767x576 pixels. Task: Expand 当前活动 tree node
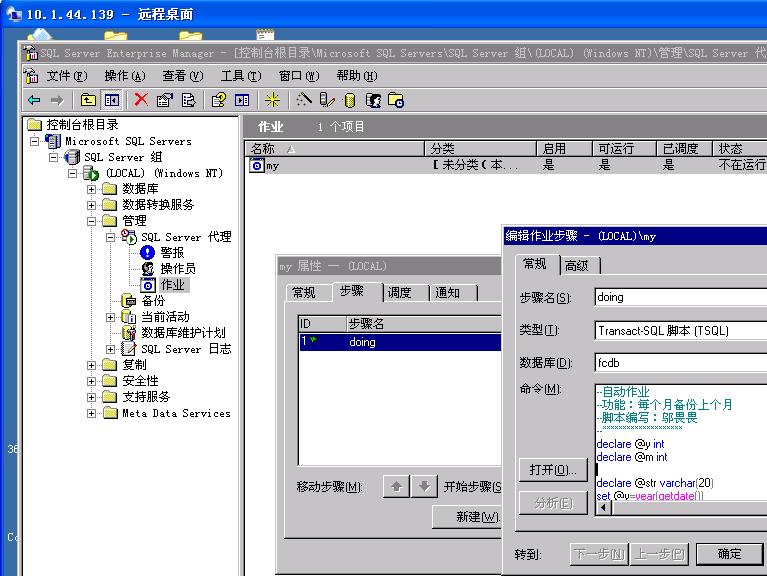tap(110, 317)
